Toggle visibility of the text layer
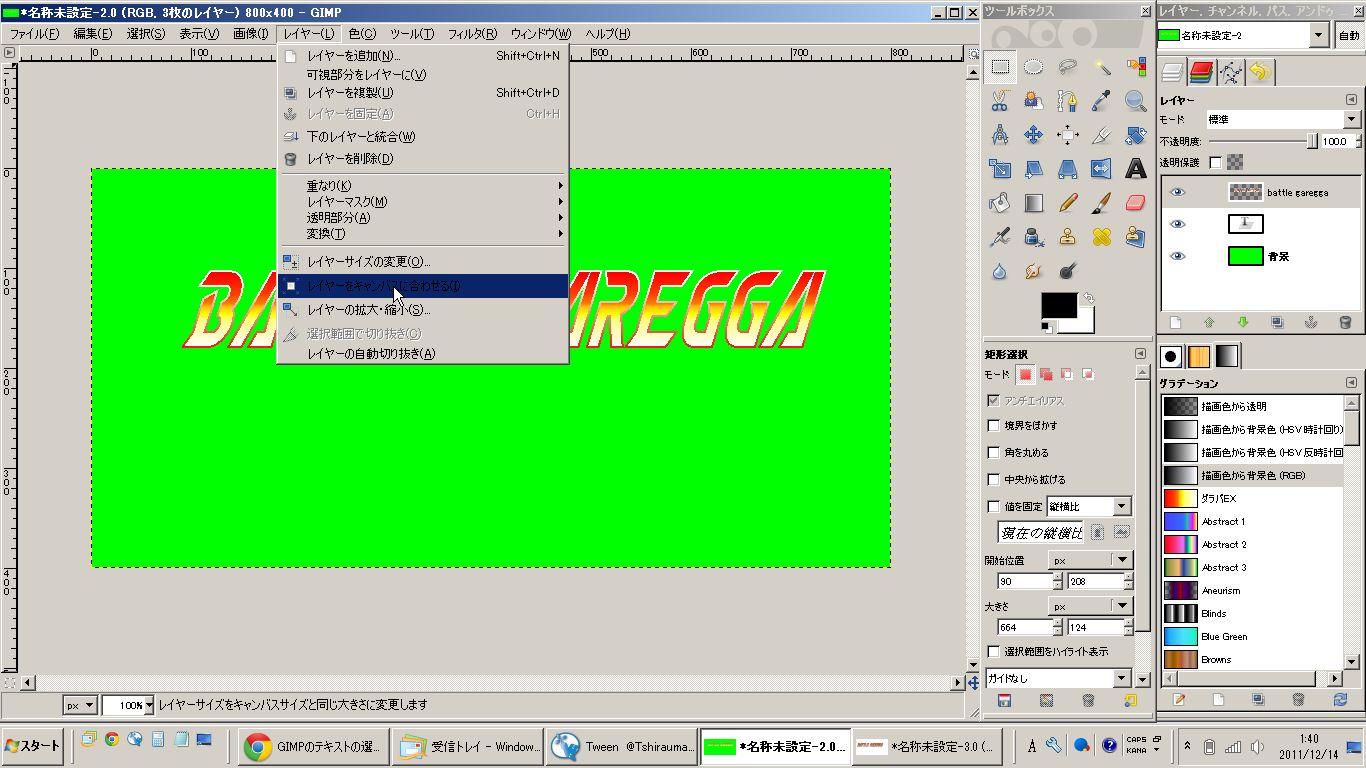 coord(1178,224)
